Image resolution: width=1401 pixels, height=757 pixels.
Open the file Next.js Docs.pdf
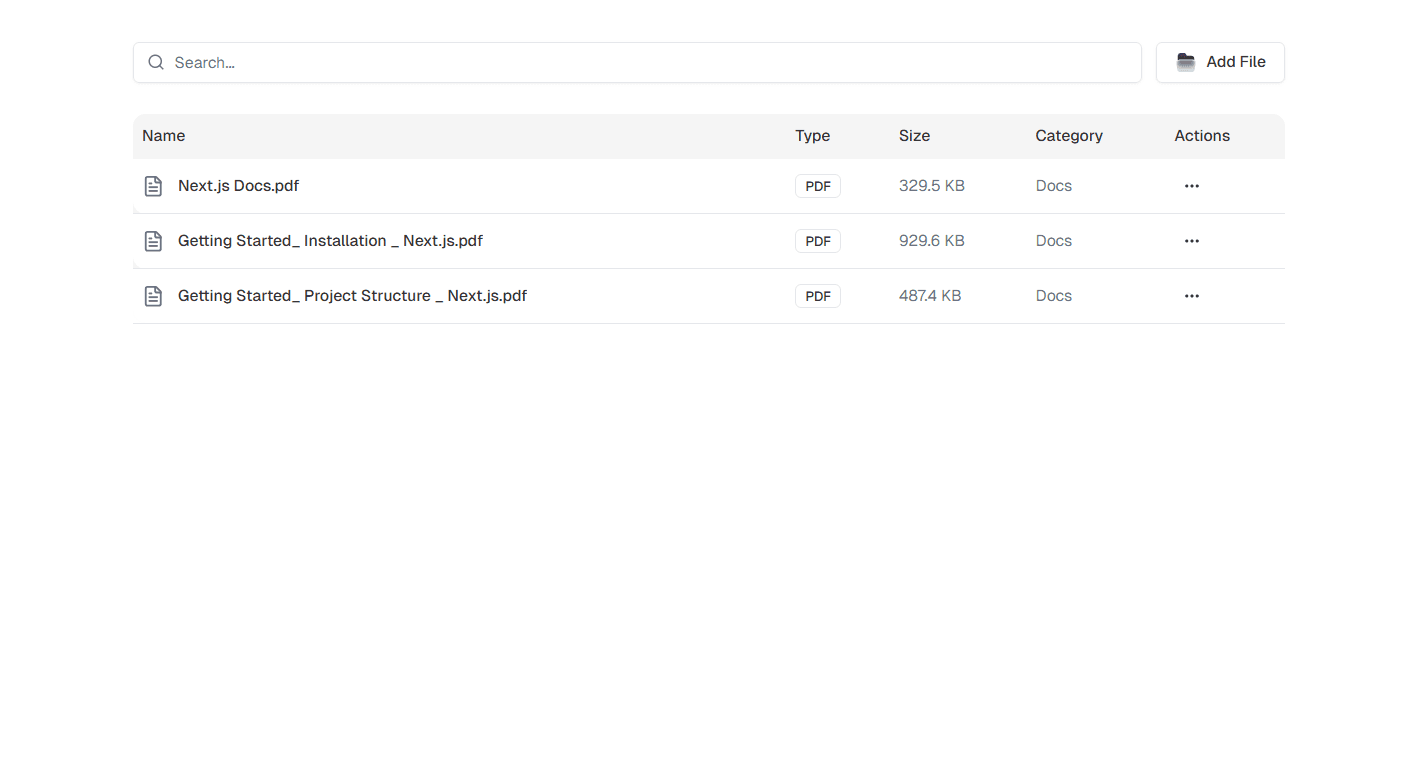[238, 185]
